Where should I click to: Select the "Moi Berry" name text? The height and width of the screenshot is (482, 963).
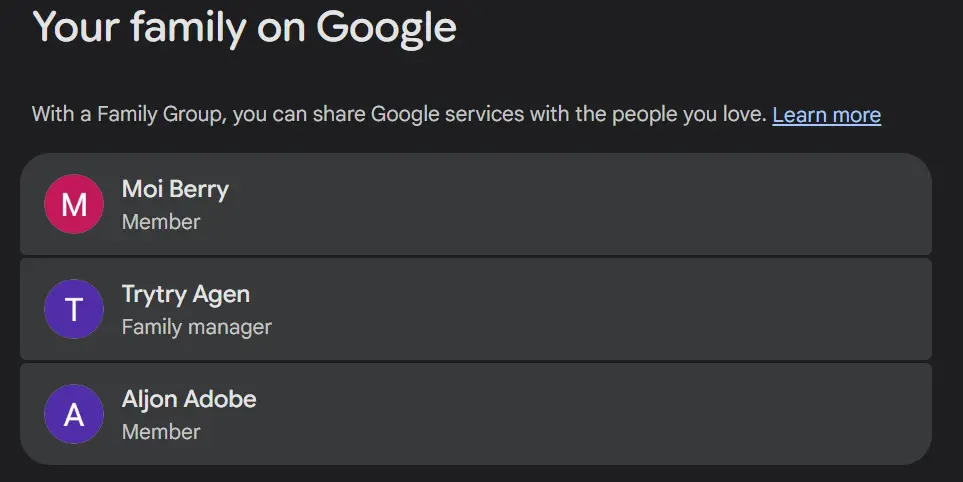175,189
